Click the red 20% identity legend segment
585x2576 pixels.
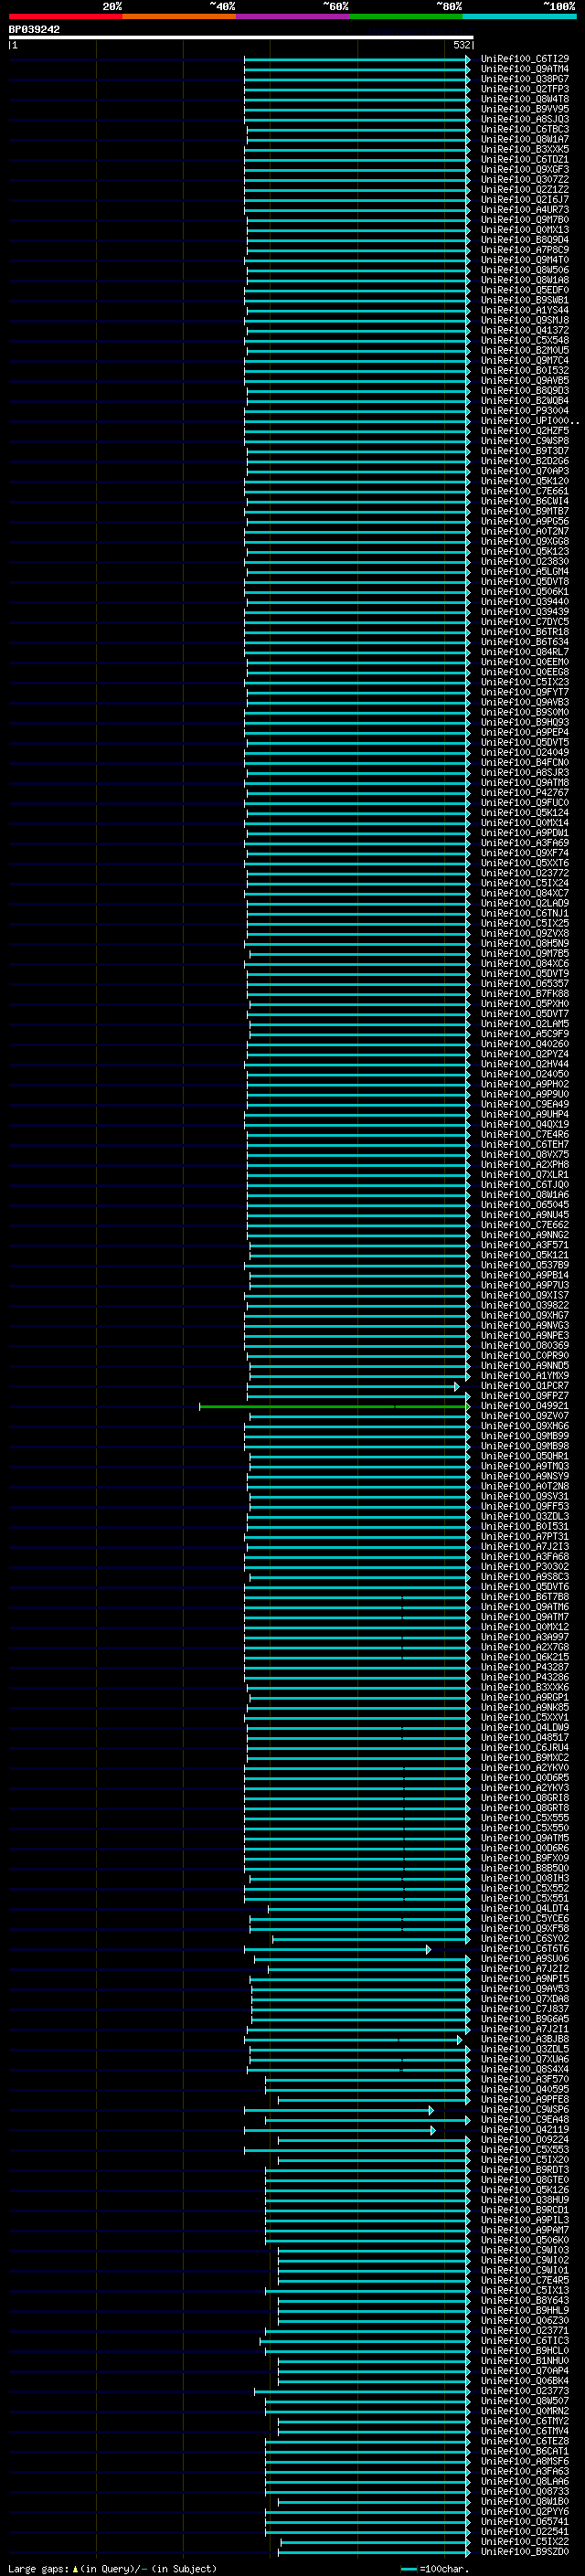pyautogui.click(x=65, y=16)
